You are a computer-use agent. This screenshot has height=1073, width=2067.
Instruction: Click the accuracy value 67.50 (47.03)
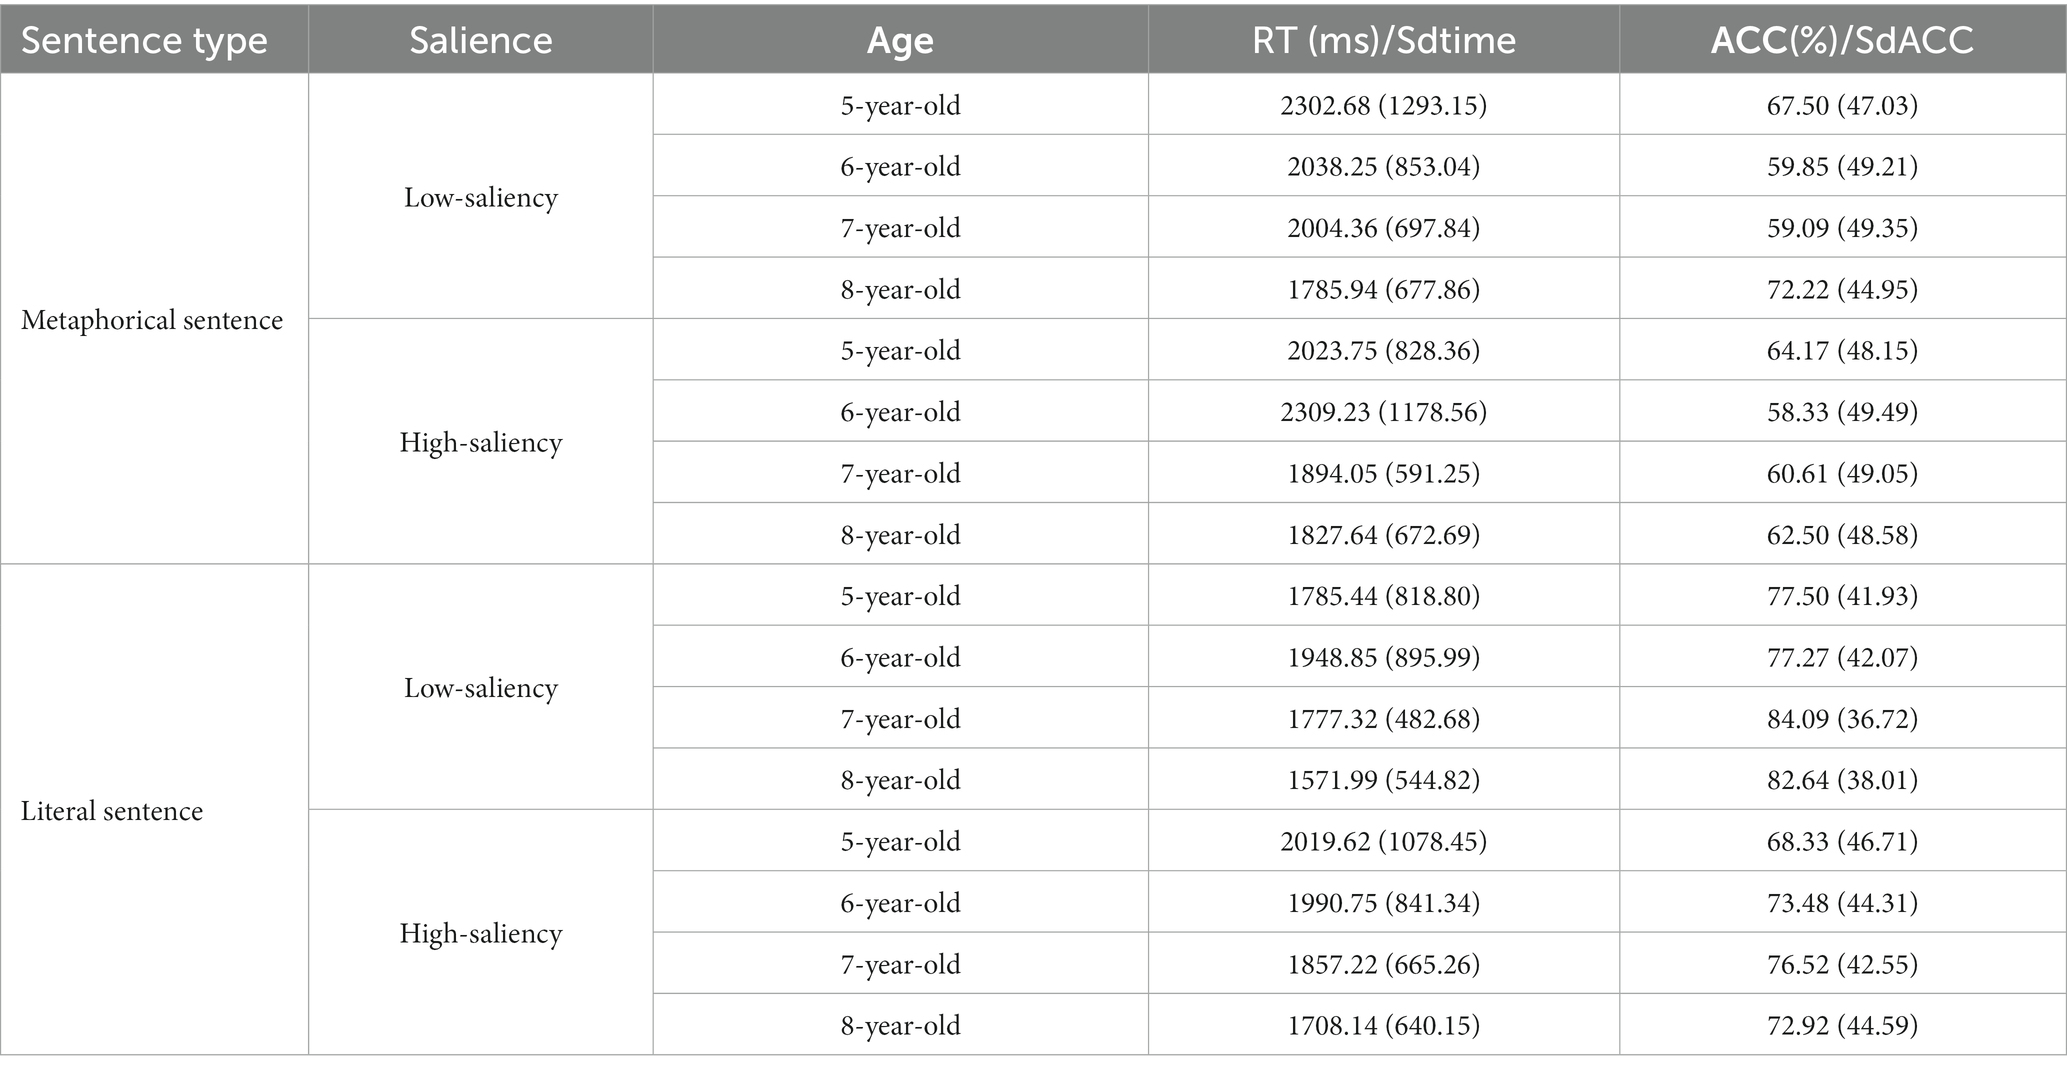tap(1842, 105)
